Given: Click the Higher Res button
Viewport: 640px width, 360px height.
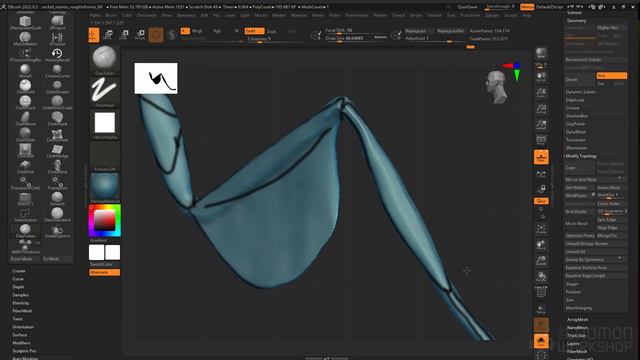Looking at the screenshot, I should [x=611, y=28].
